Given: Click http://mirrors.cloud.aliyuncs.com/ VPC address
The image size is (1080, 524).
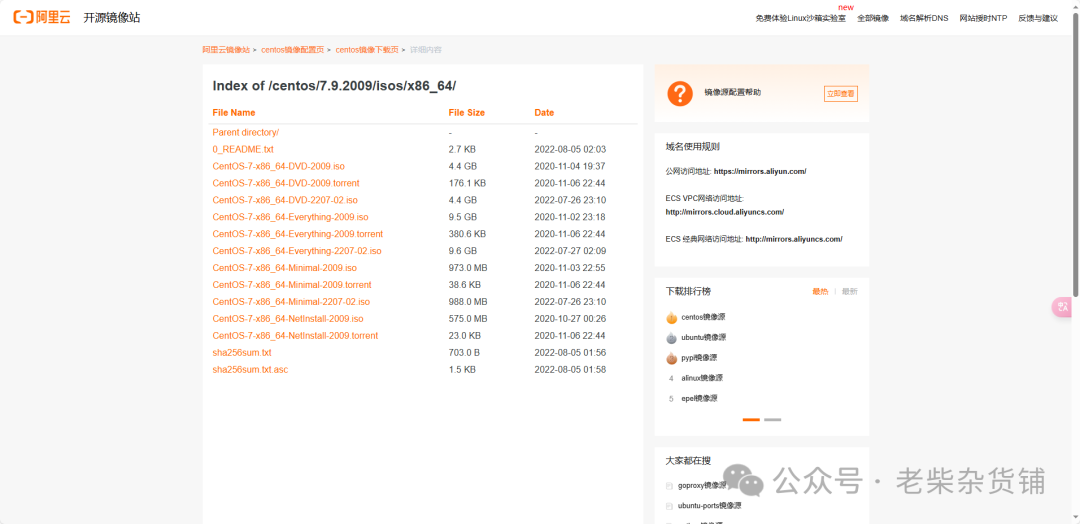Looking at the screenshot, I should click(x=725, y=212).
